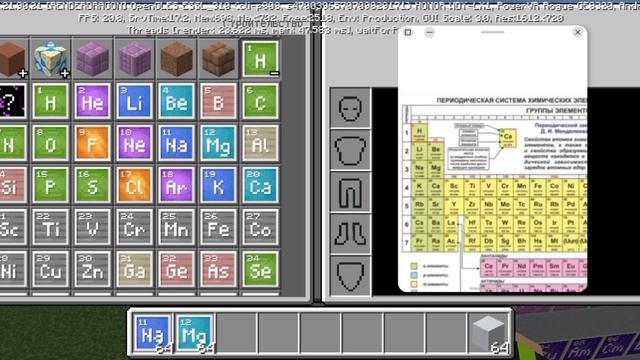Click the helmet armor slot
640x360 pixels.
350,108
